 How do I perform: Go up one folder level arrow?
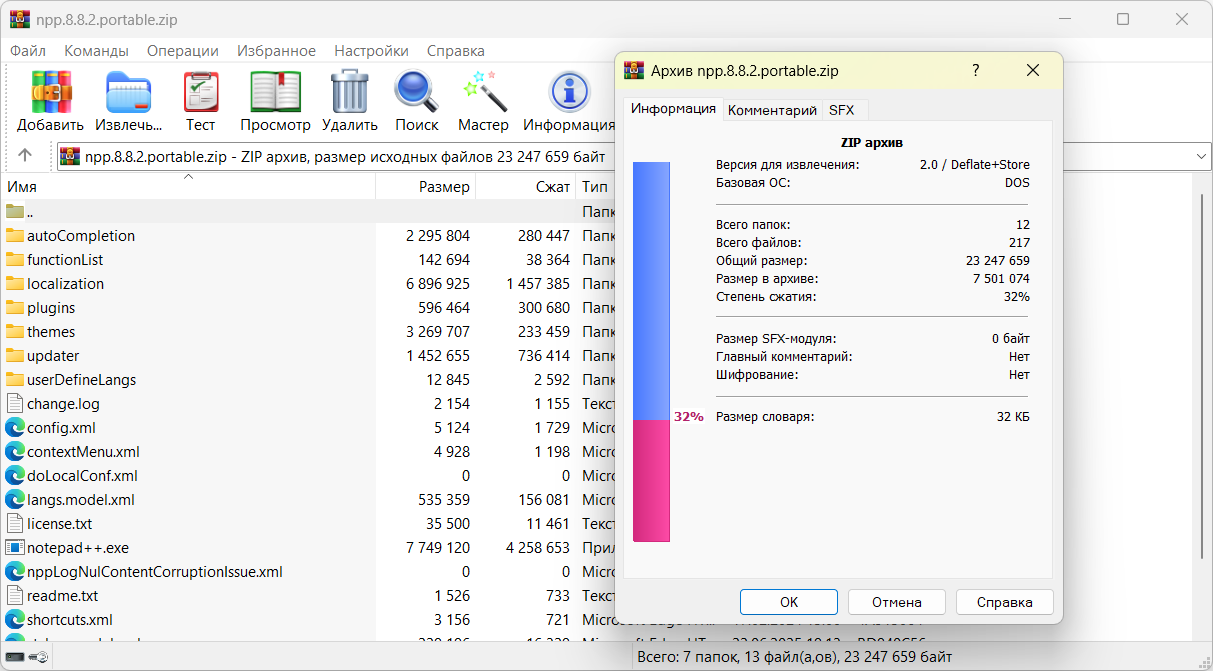[25, 156]
